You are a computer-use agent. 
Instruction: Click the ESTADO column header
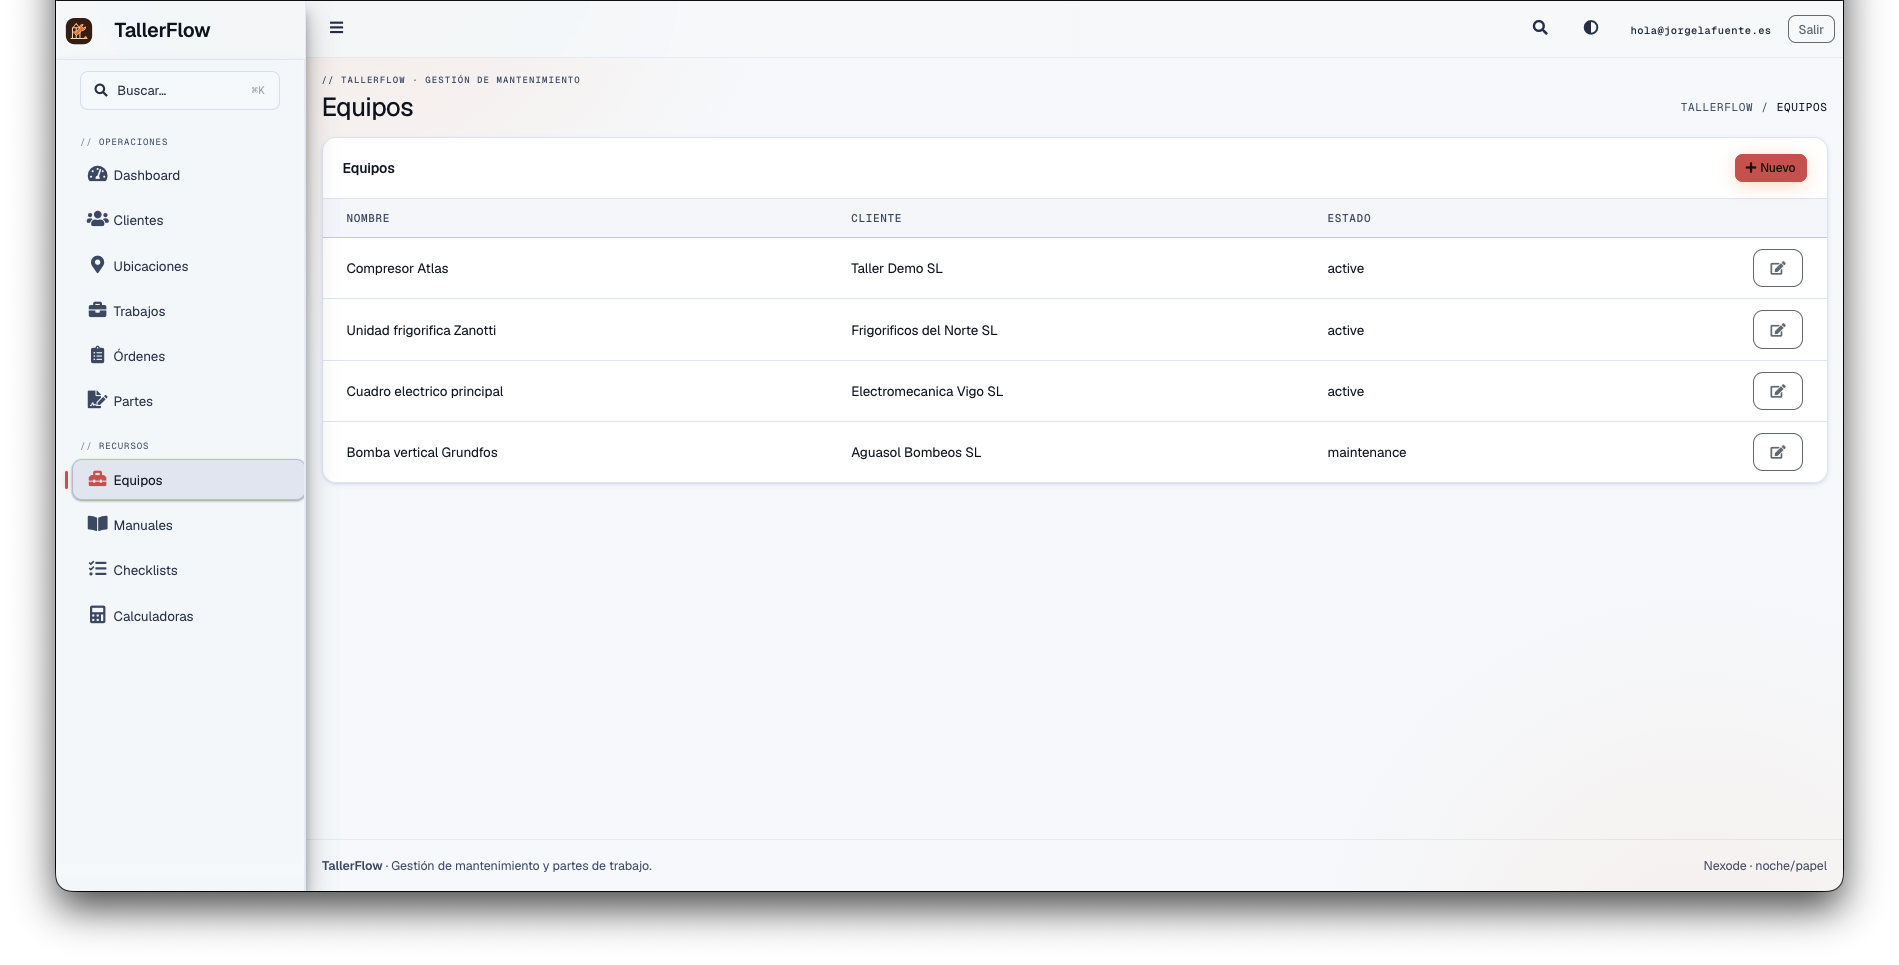[x=1349, y=218]
